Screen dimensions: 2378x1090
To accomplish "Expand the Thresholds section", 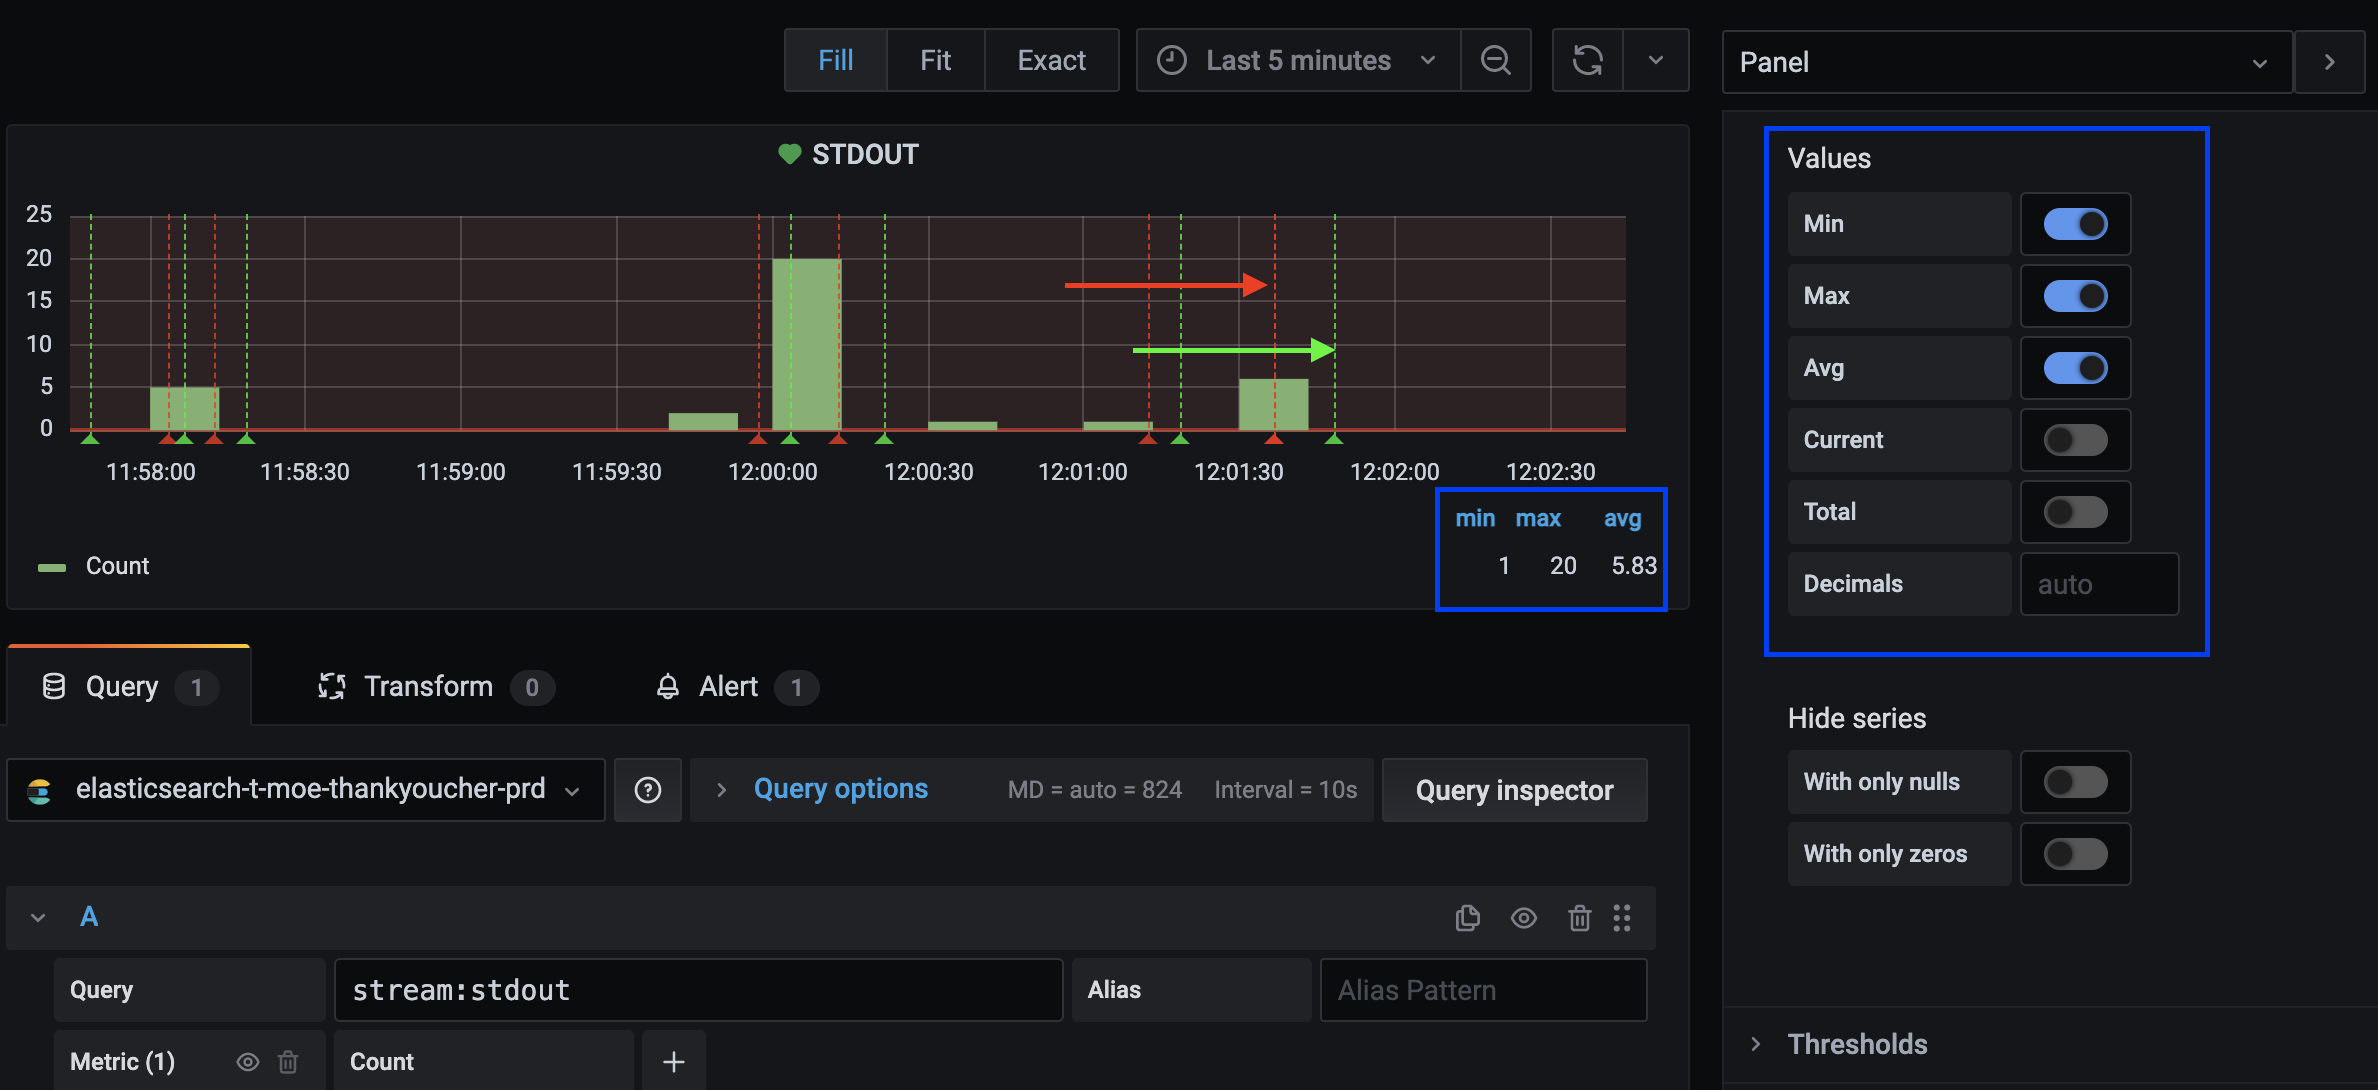I will (x=1857, y=1044).
